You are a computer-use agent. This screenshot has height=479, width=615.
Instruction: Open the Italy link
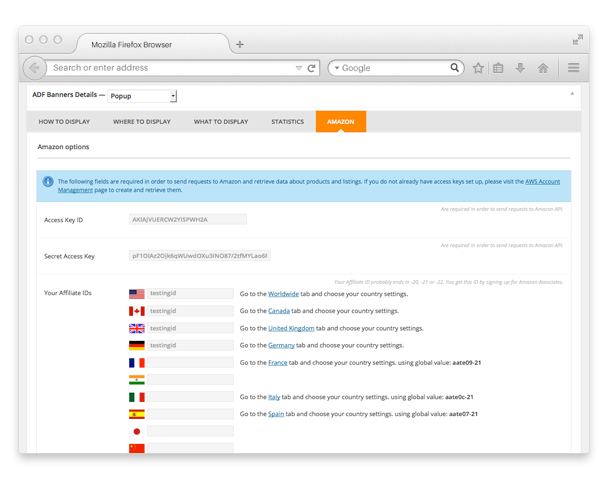(274, 397)
